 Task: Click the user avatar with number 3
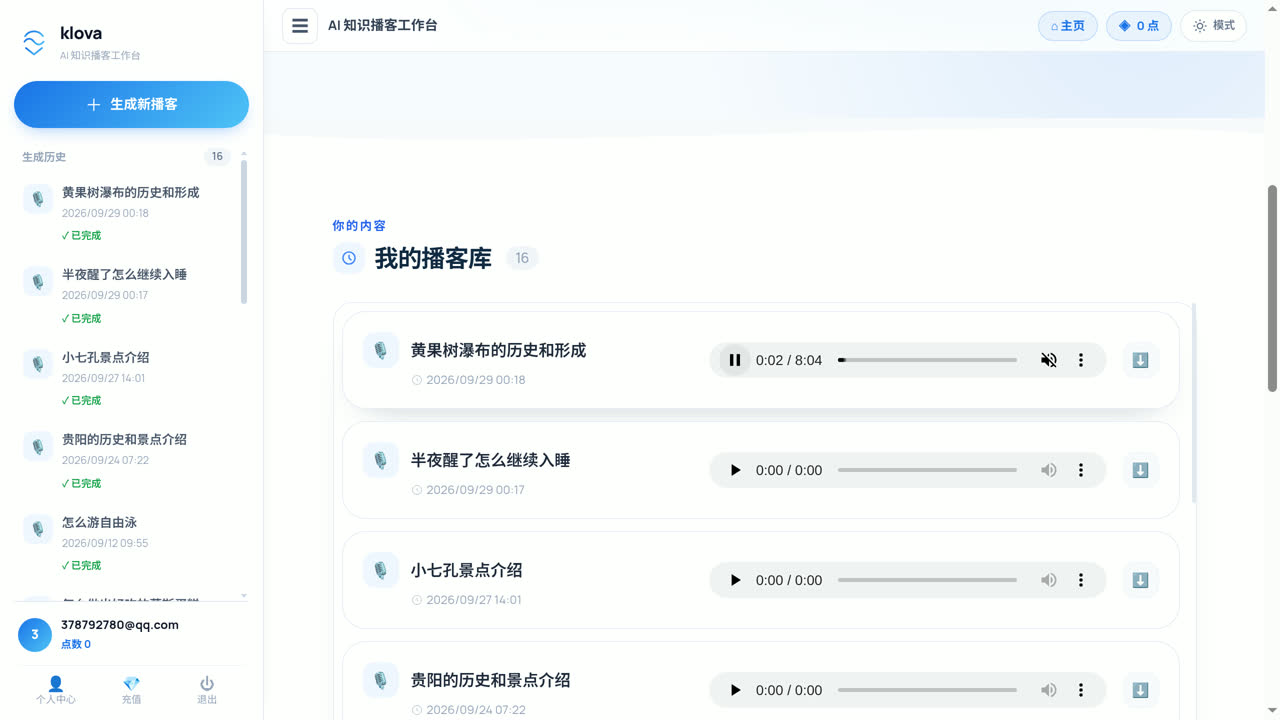(x=35, y=634)
